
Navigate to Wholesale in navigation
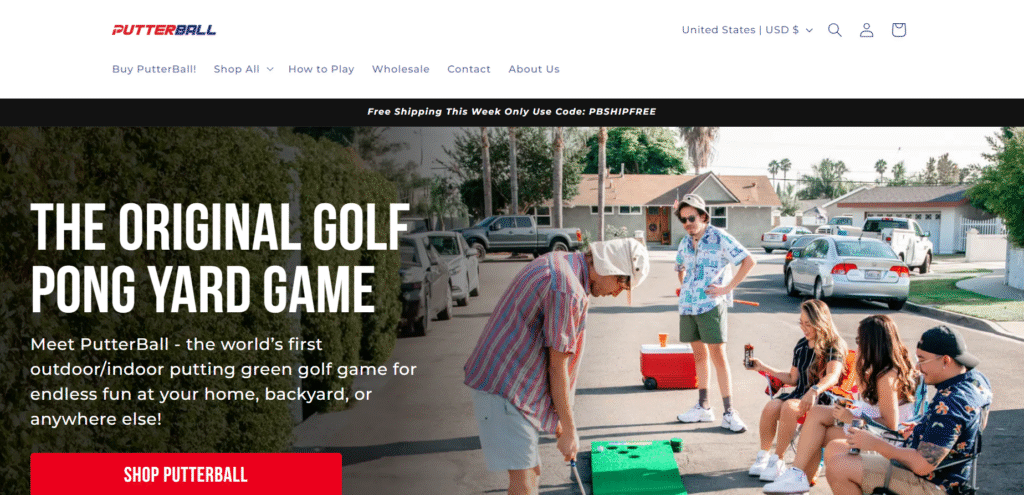[401, 69]
